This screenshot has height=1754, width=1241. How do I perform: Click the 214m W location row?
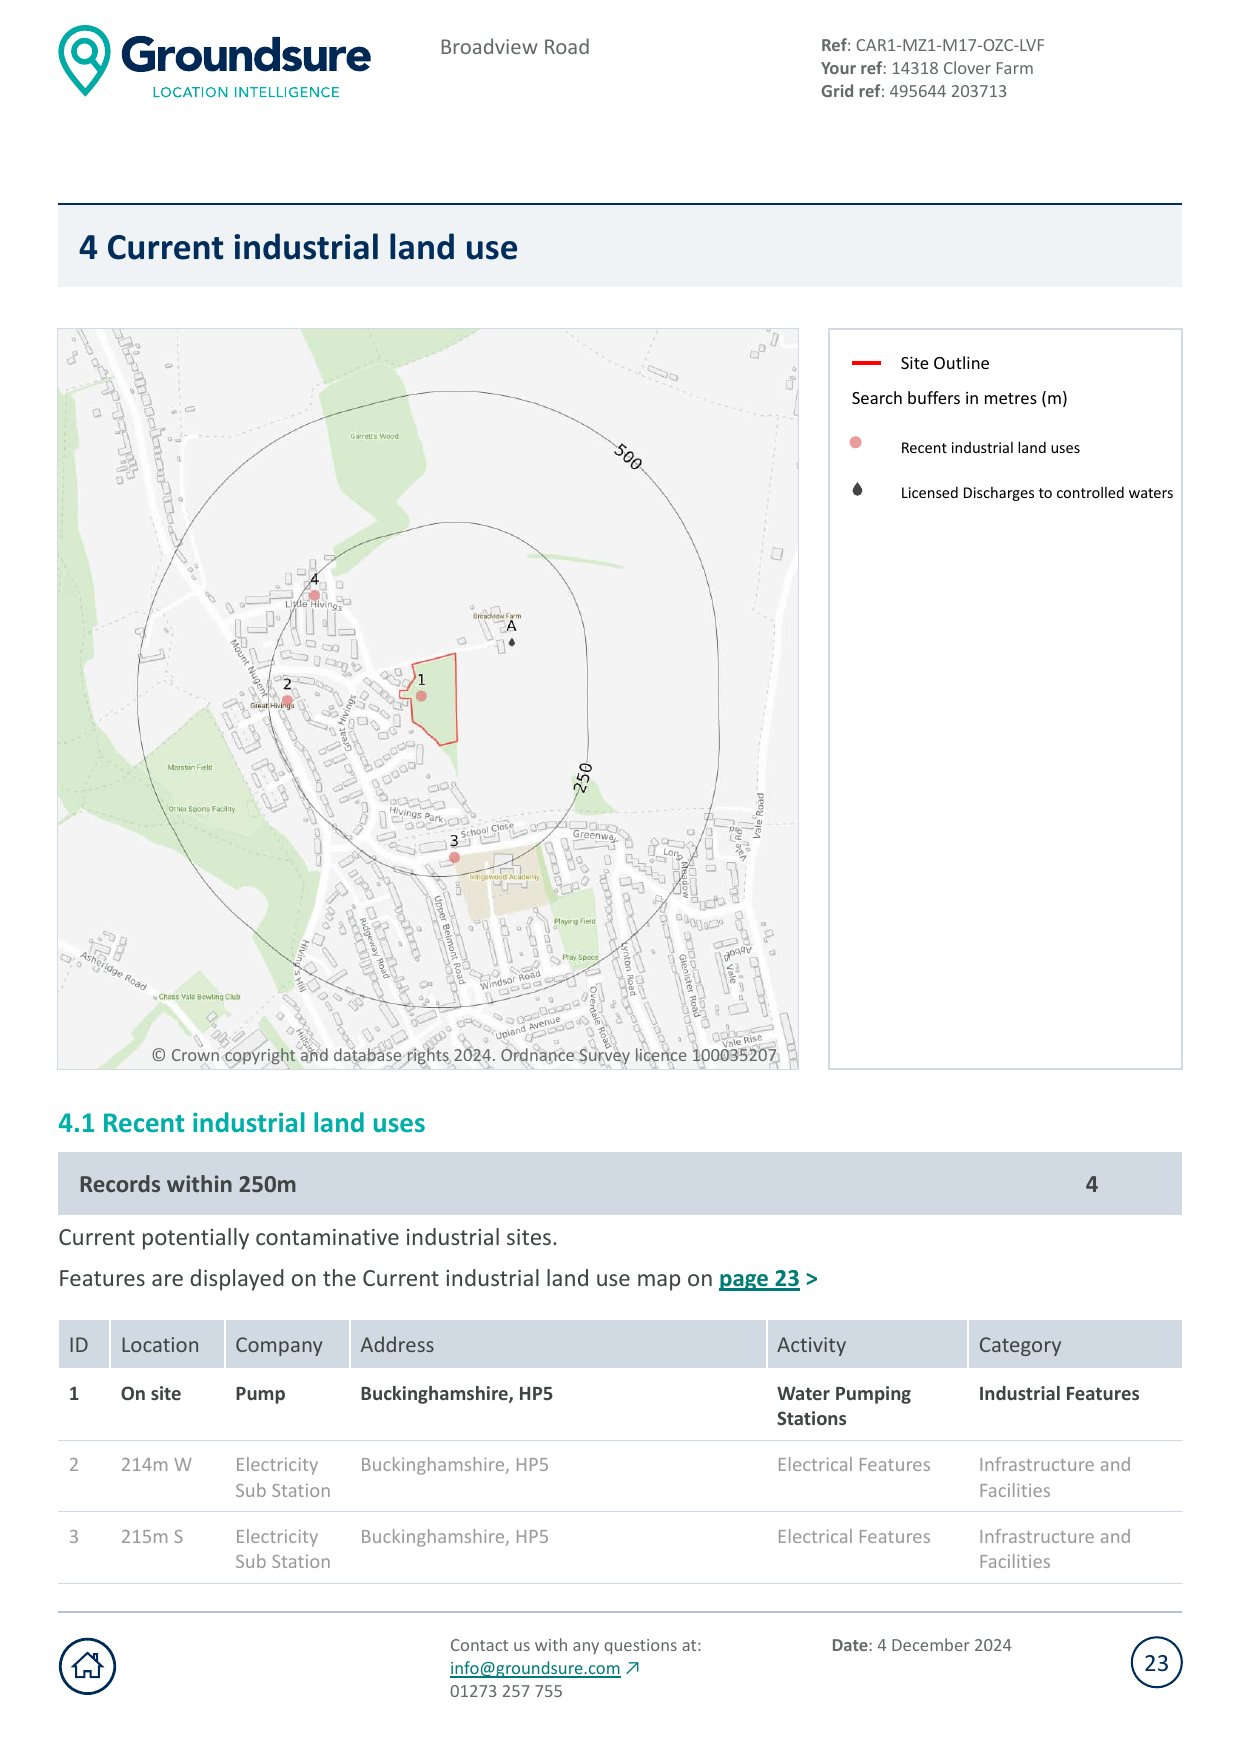click(x=156, y=1465)
